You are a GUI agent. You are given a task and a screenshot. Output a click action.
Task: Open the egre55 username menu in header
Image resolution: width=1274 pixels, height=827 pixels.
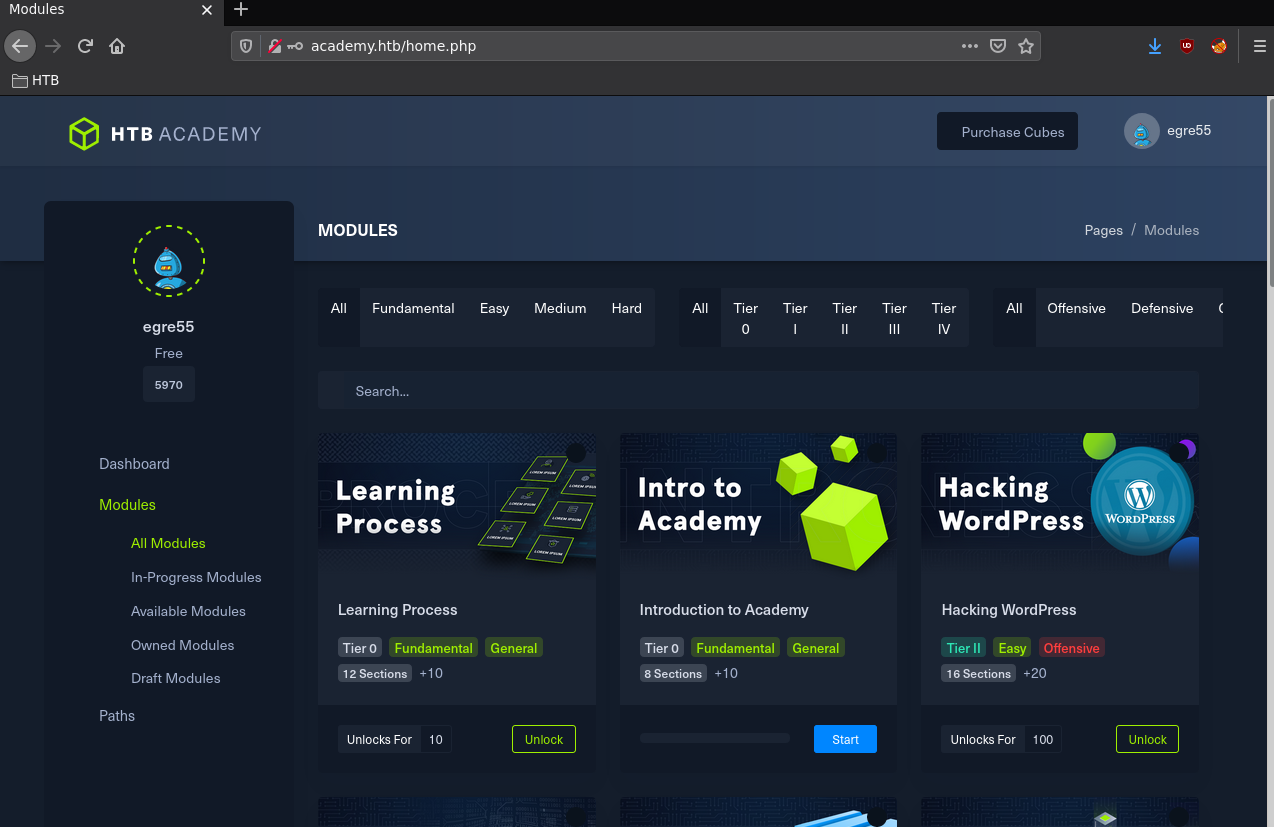click(1189, 131)
